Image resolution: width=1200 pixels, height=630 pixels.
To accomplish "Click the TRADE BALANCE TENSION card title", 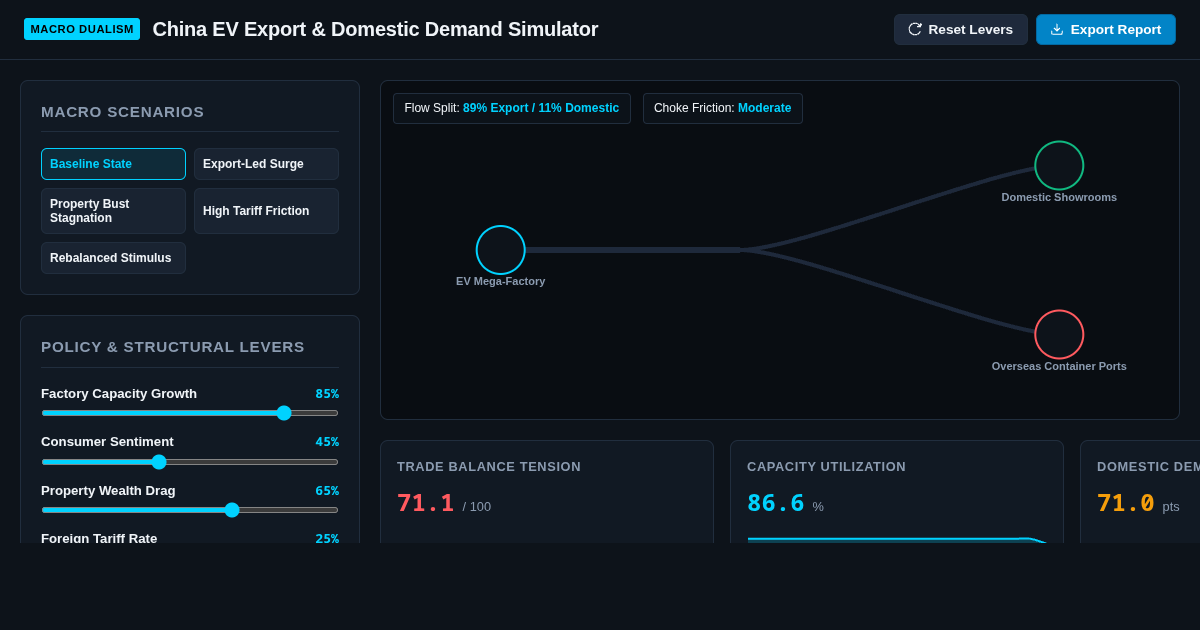I will coord(489,467).
